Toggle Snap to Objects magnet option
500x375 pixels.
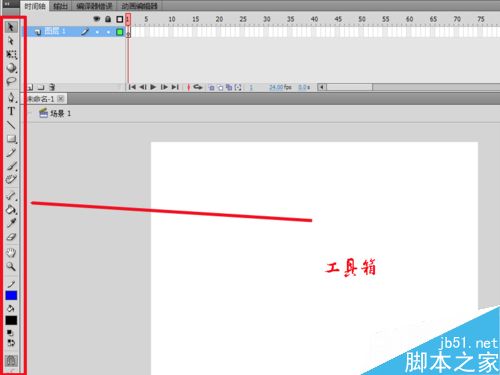point(11,361)
